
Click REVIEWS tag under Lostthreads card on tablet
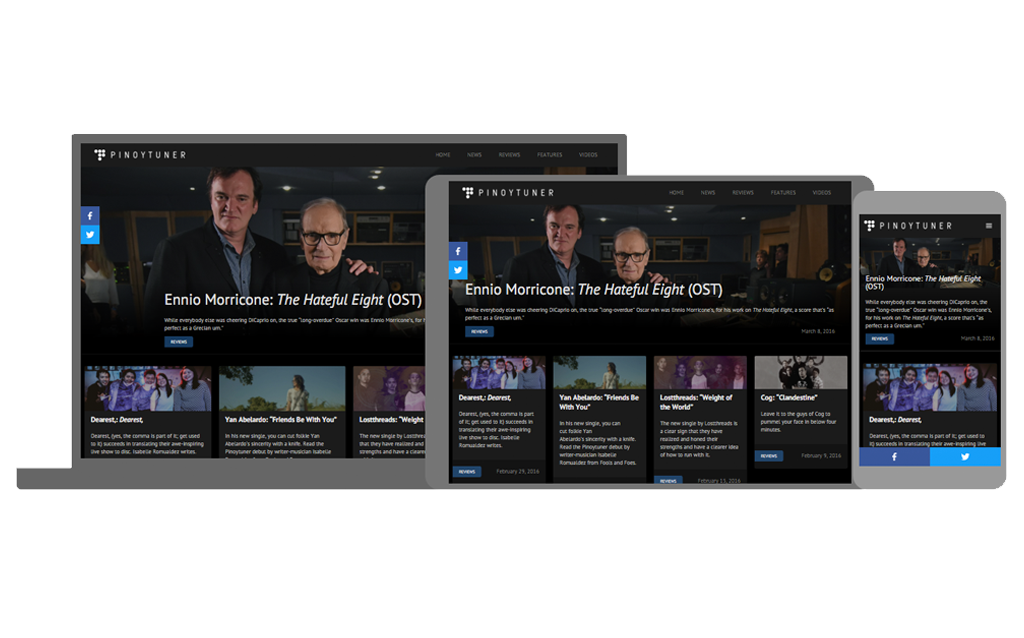tap(668, 481)
